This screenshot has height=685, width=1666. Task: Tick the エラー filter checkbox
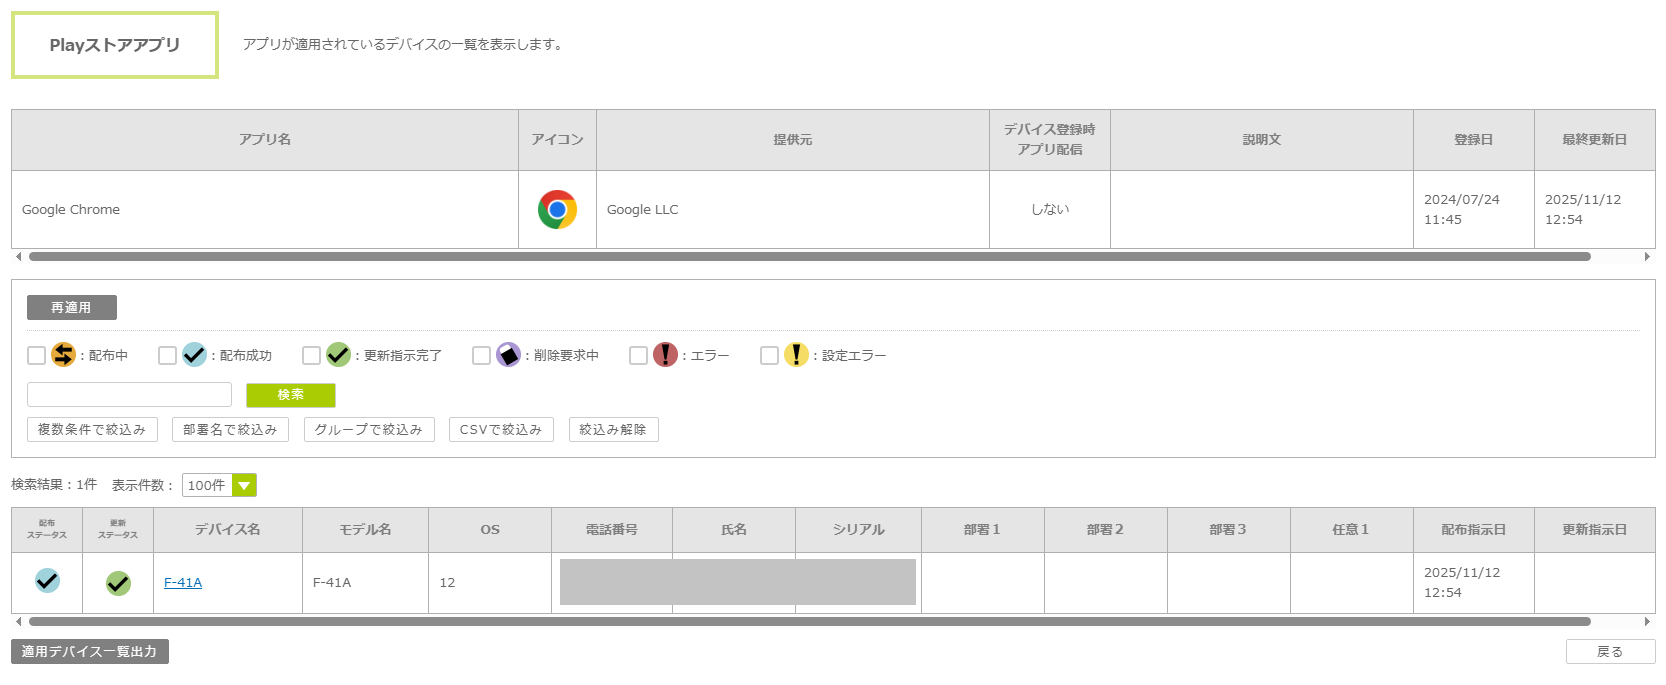tap(638, 356)
